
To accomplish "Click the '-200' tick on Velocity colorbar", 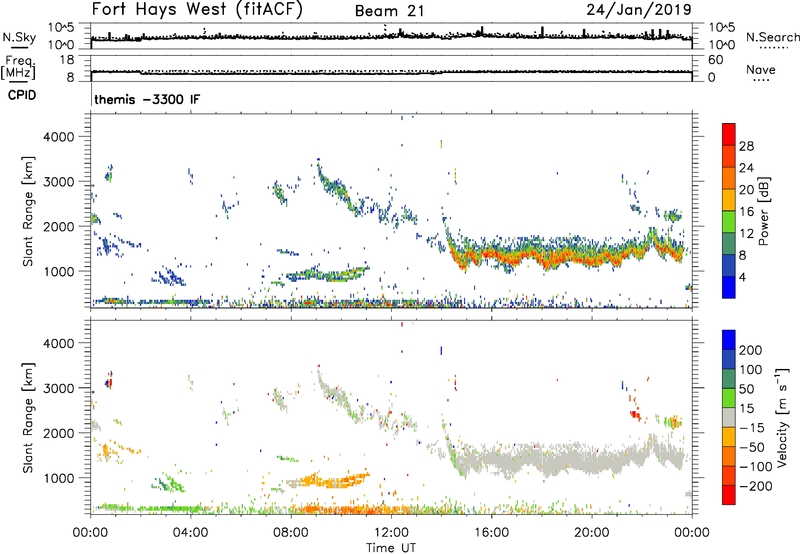I will pos(756,486).
